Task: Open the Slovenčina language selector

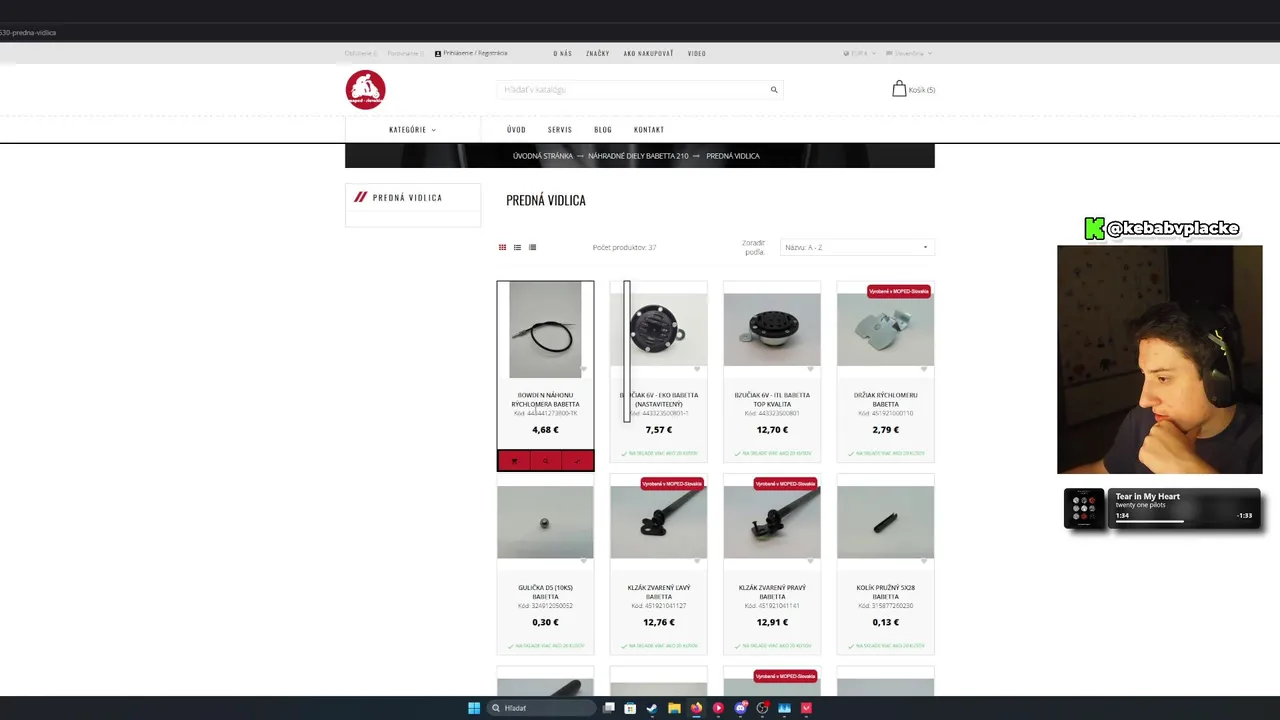Action: tap(911, 53)
